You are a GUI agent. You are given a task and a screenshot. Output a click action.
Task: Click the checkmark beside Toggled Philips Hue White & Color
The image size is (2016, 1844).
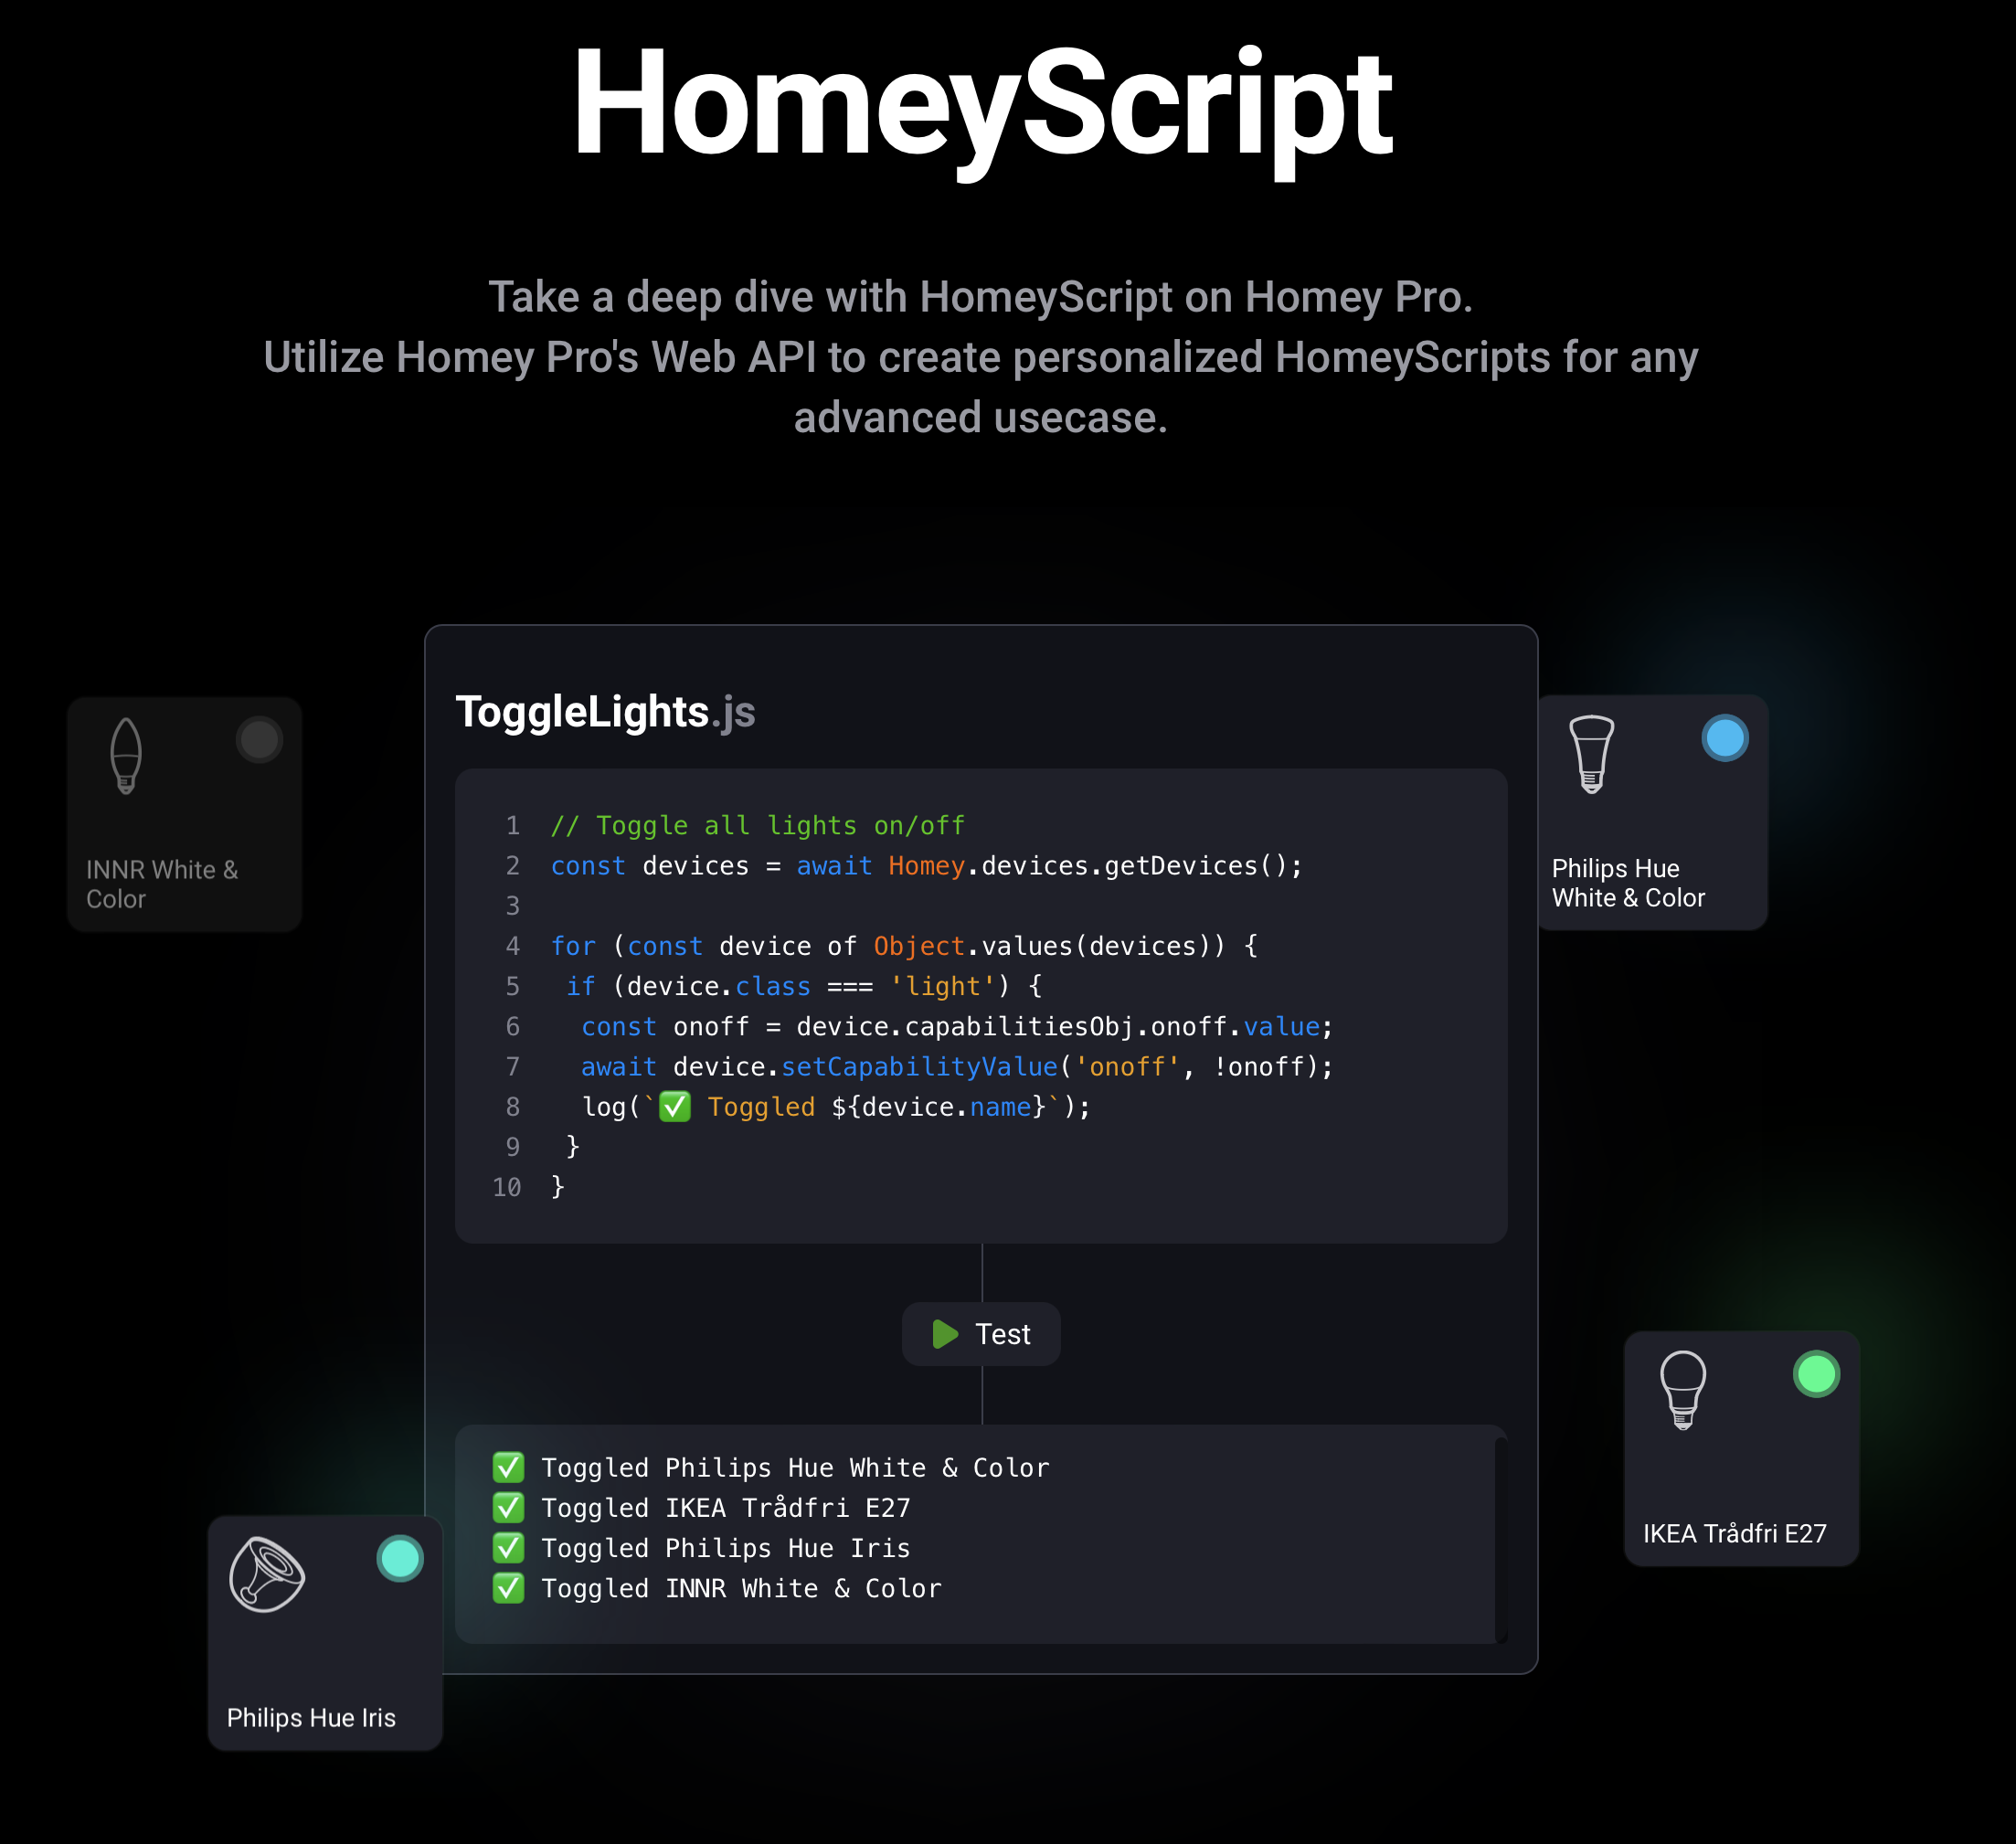508,1468
